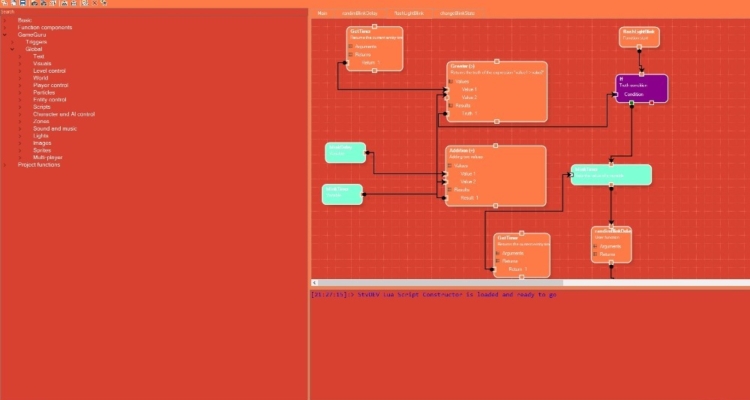
Task: Select the Sound and music tree item
Action: [55, 128]
